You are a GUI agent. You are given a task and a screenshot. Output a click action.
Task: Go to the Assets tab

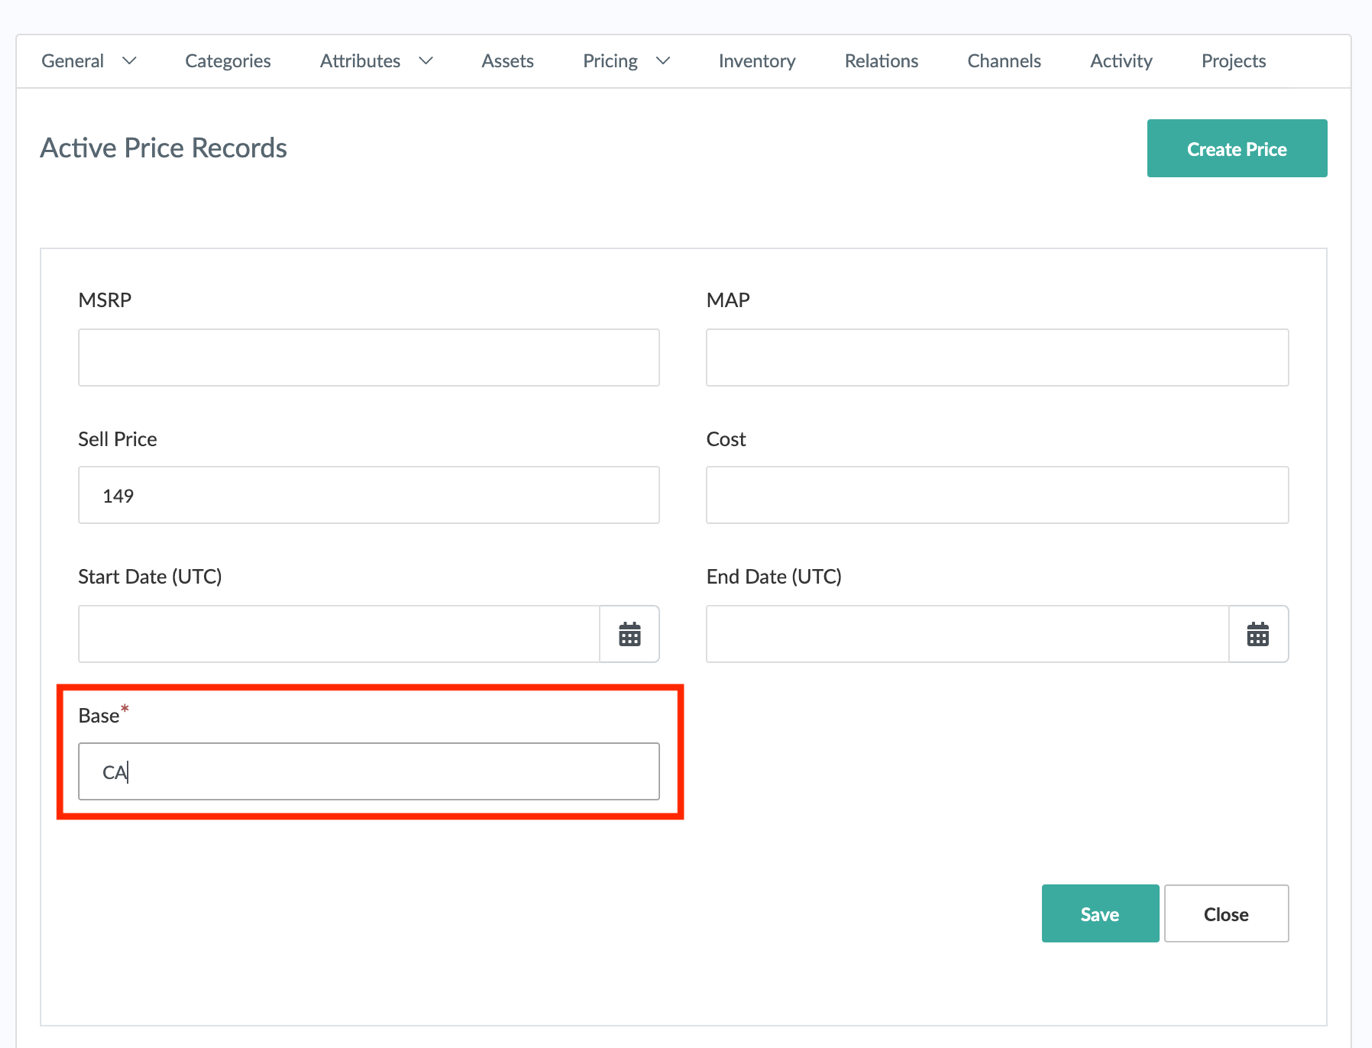[x=507, y=61]
